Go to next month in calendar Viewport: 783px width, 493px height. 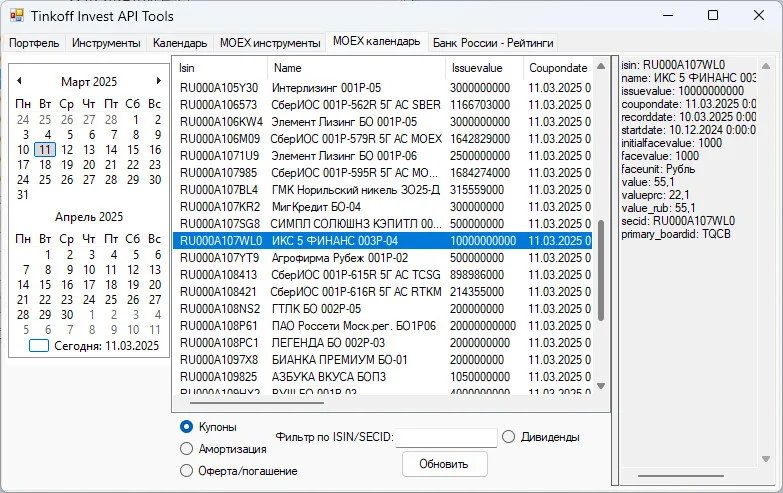point(159,80)
